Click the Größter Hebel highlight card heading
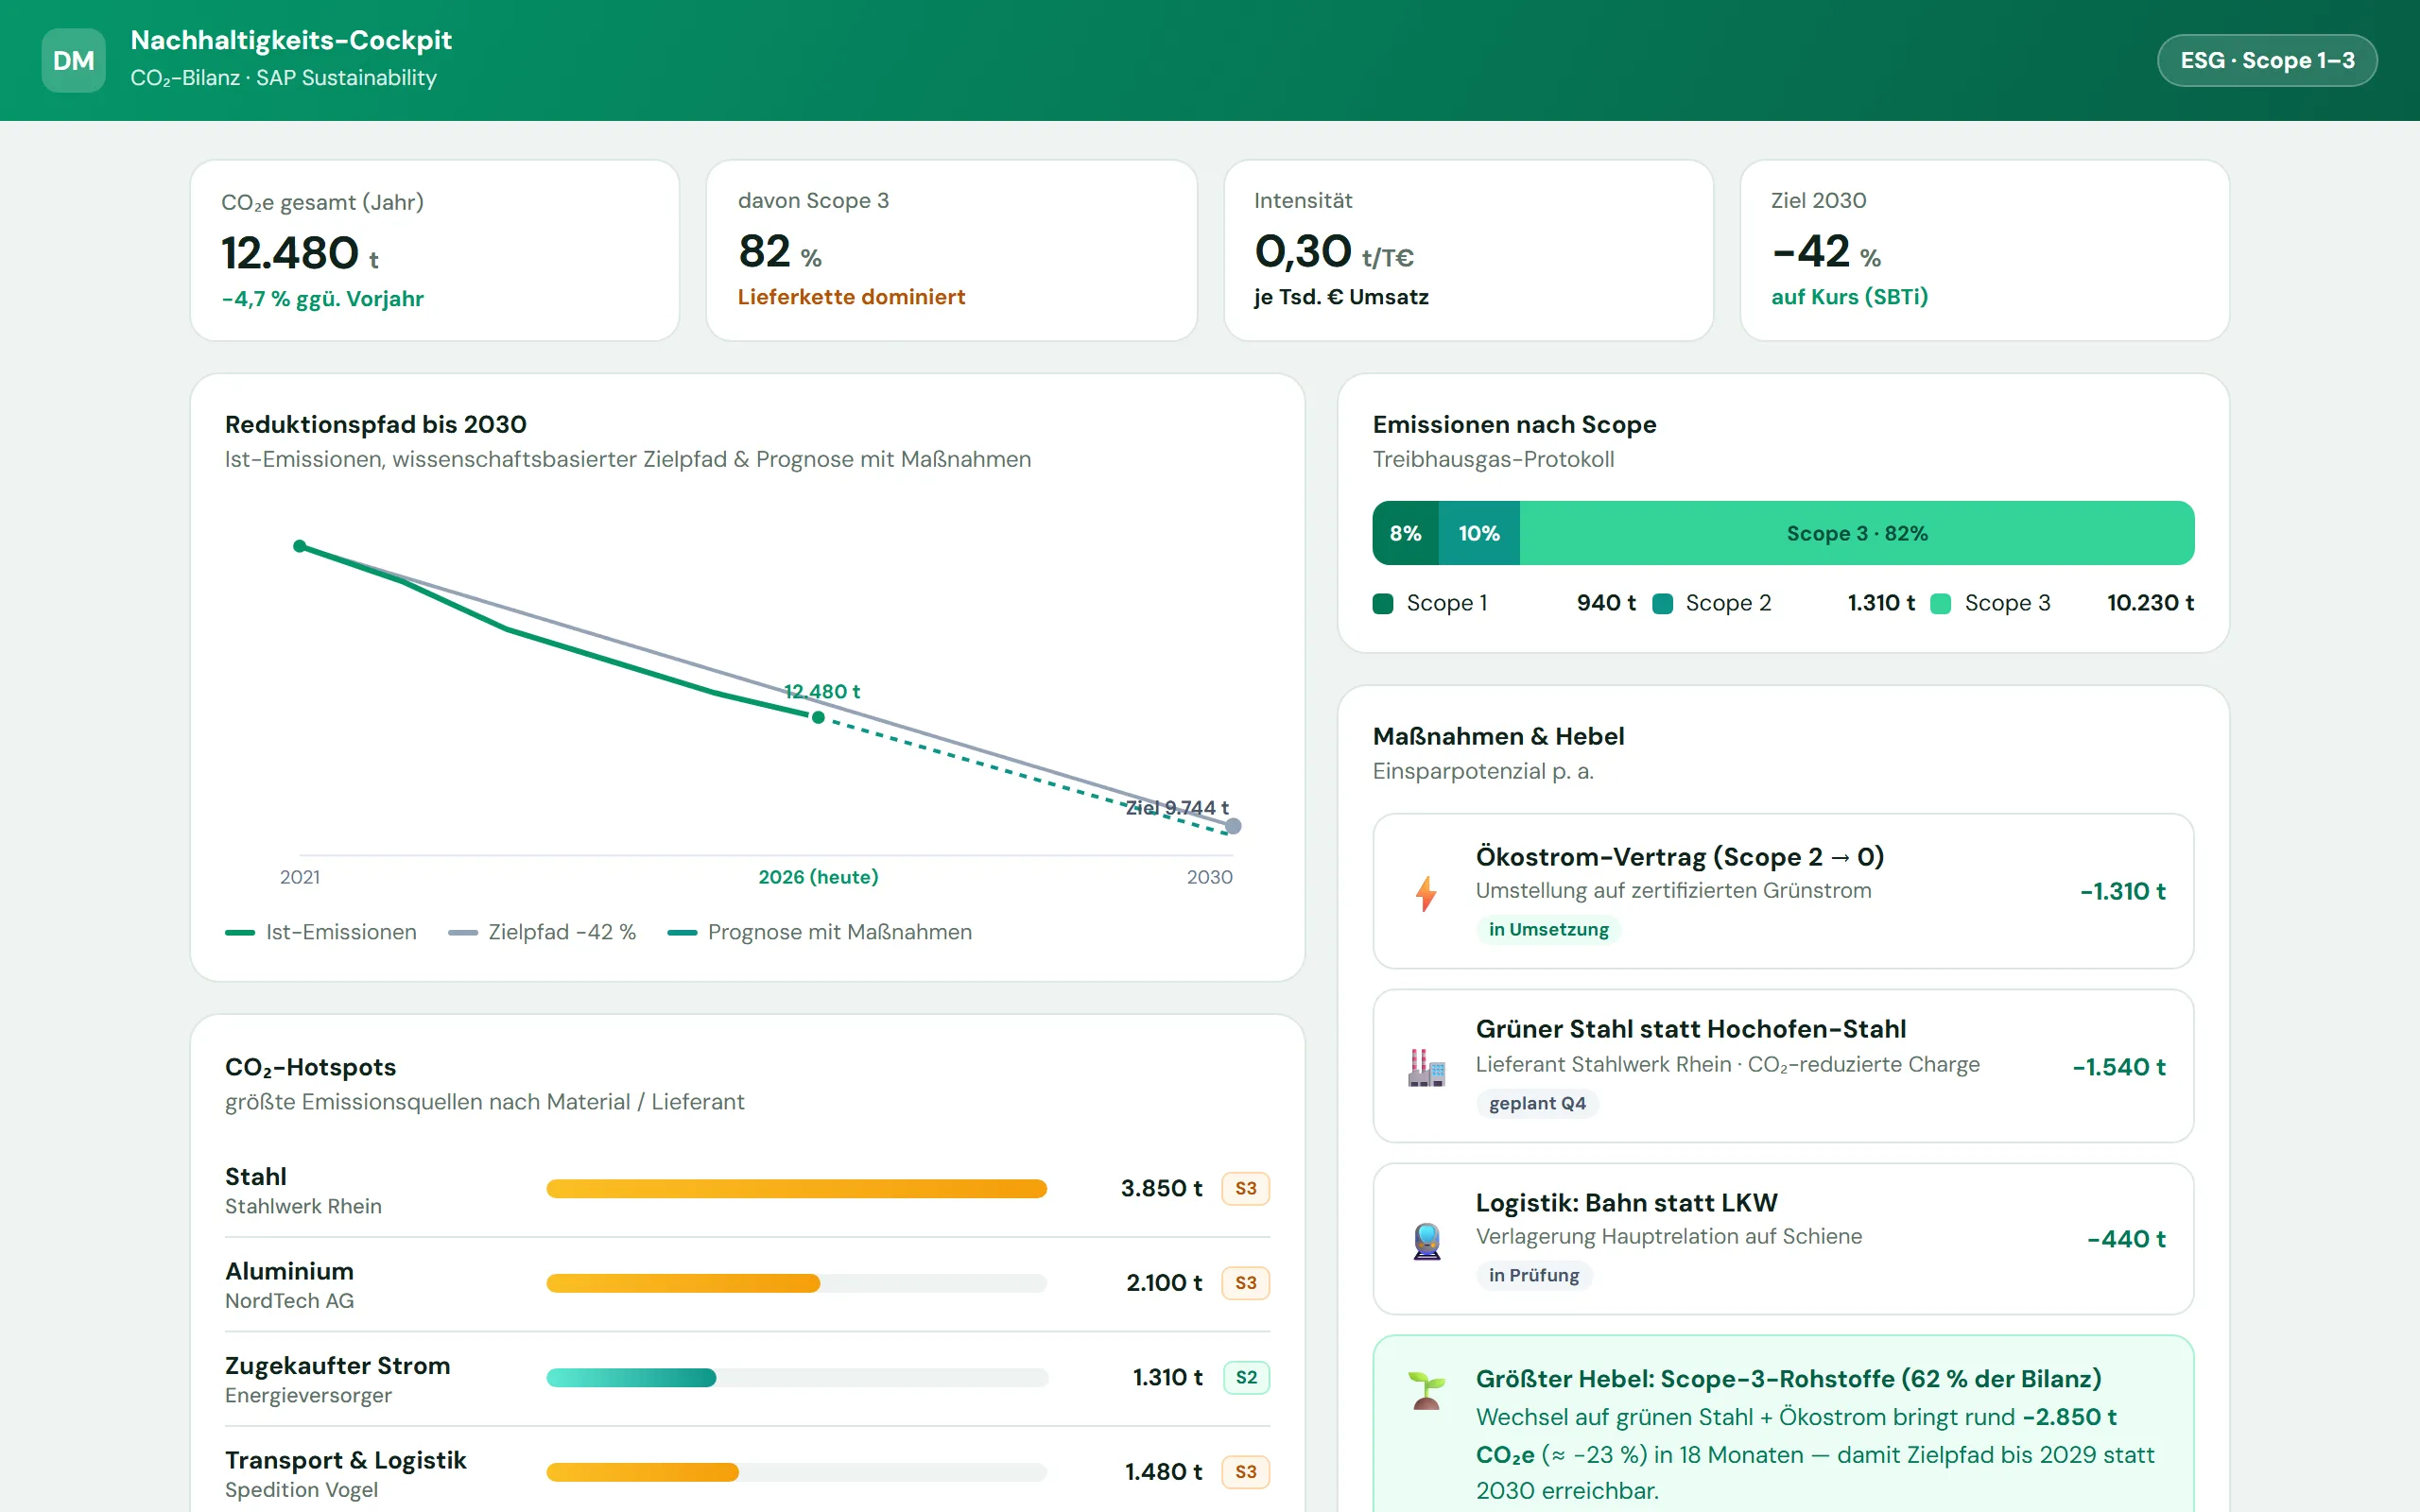This screenshot has width=2420, height=1512. pyautogui.click(x=1788, y=1379)
